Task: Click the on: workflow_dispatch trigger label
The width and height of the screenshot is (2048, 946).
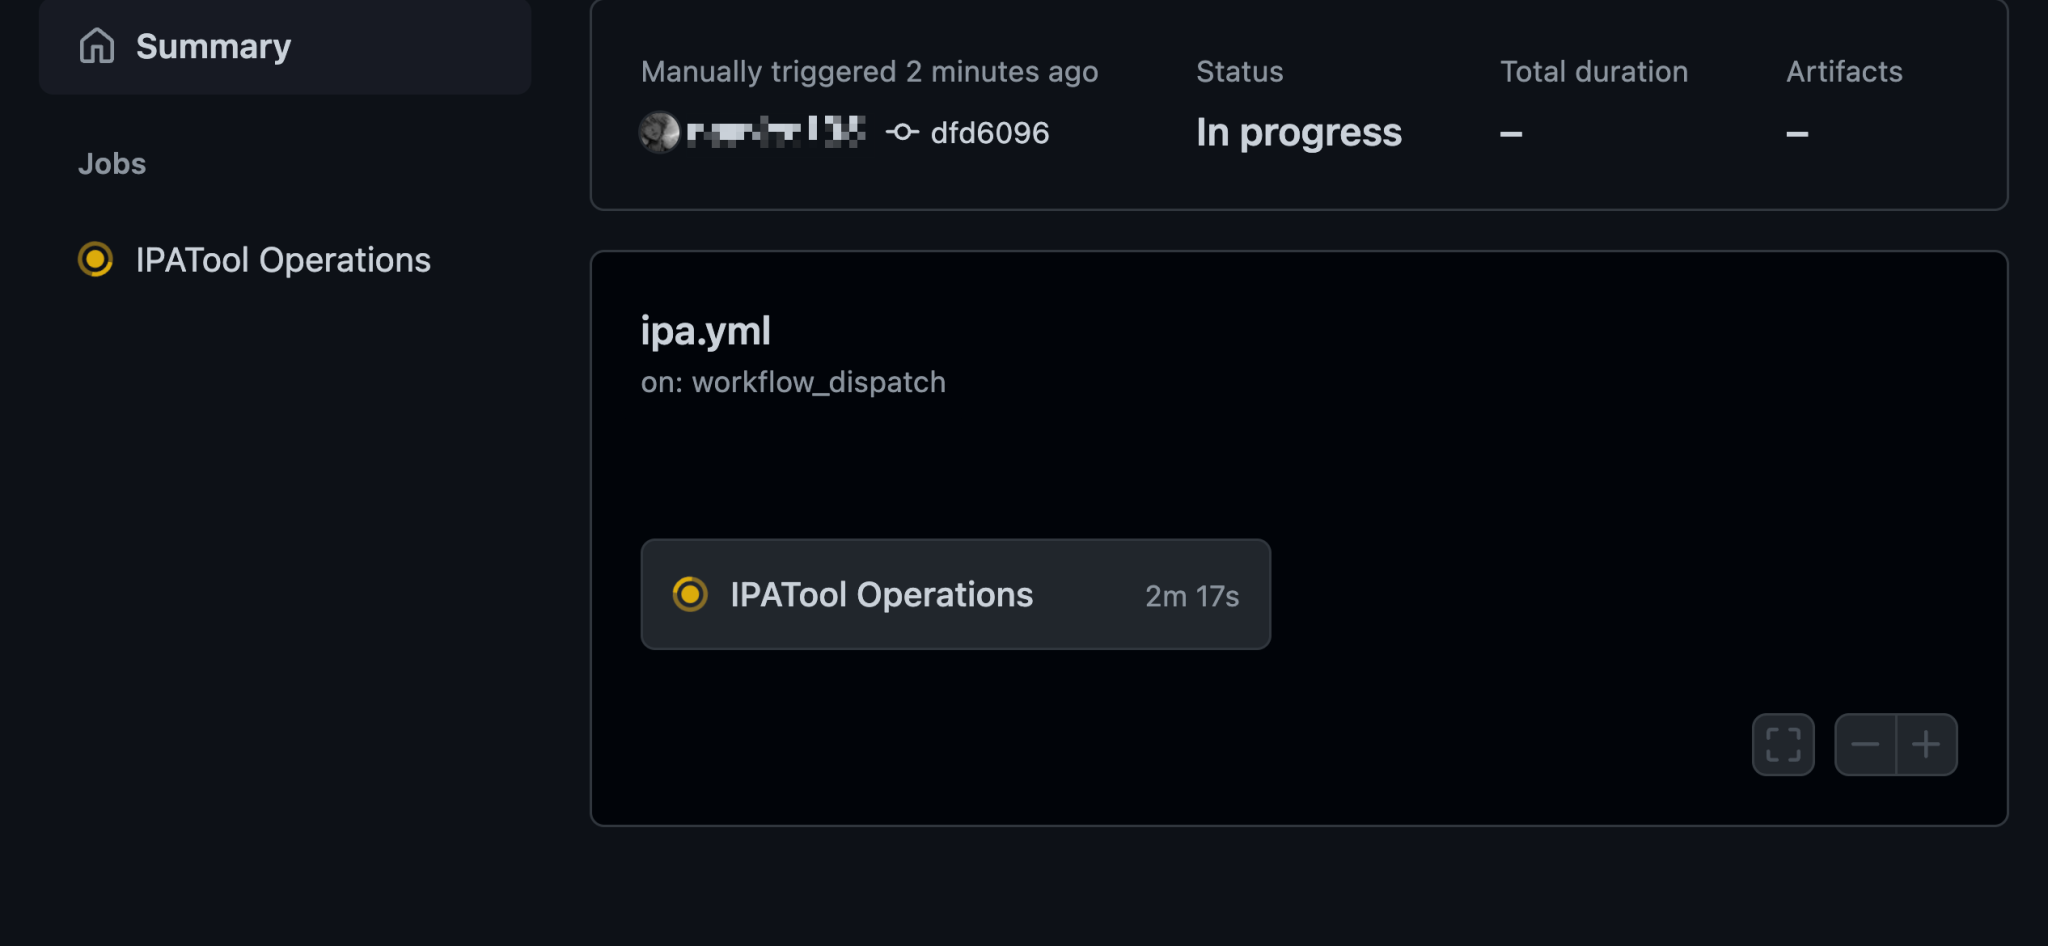Action: 793,381
